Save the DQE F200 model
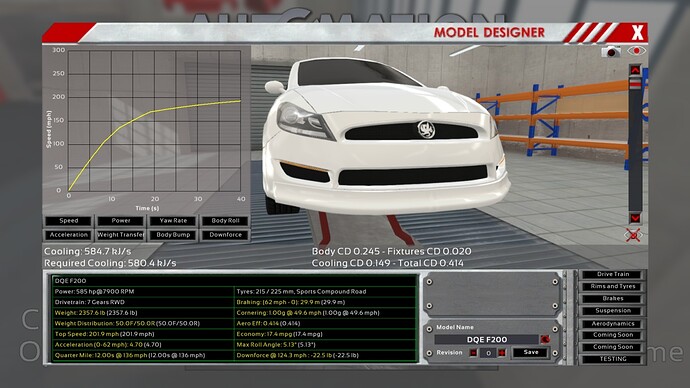This screenshot has height=388, width=690. [x=531, y=352]
